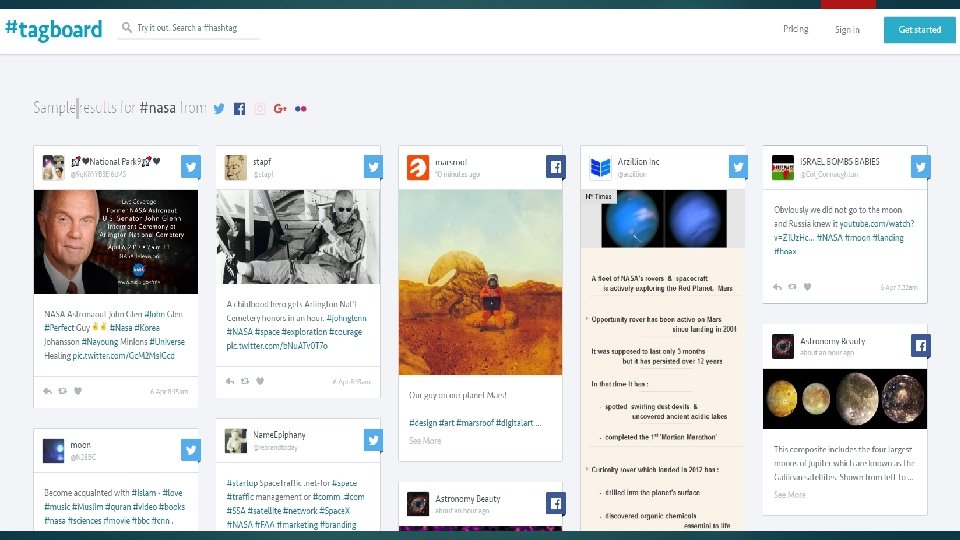This screenshot has width=960, height=540.
Task: Open National Park9 profile avatar
Action: point(53,167)
